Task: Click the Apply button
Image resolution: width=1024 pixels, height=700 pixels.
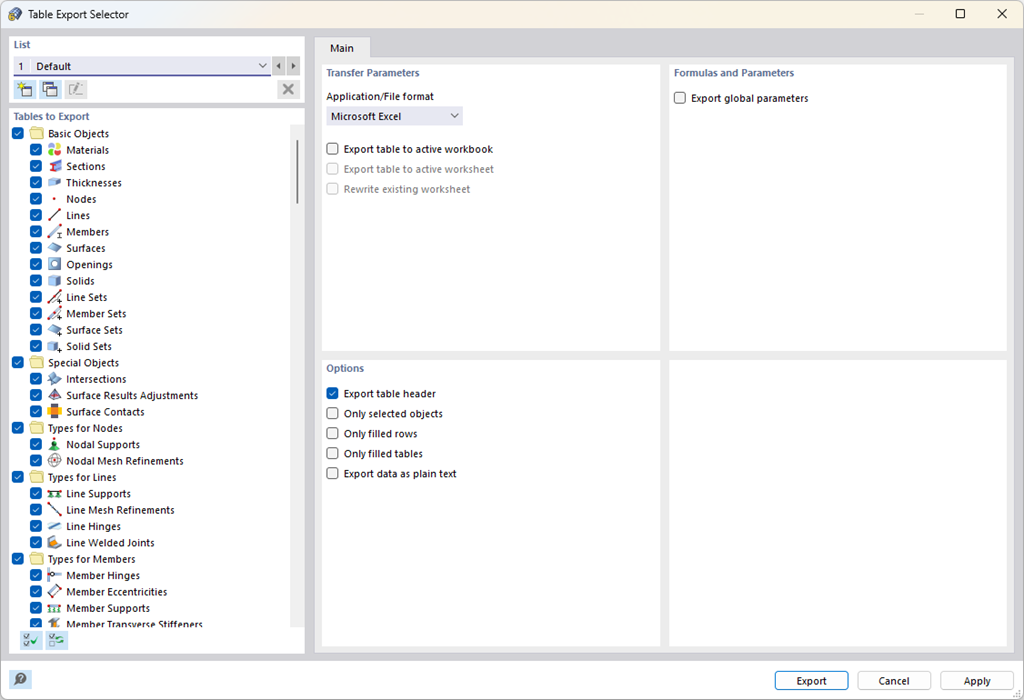Action: (x=975, y=680)
